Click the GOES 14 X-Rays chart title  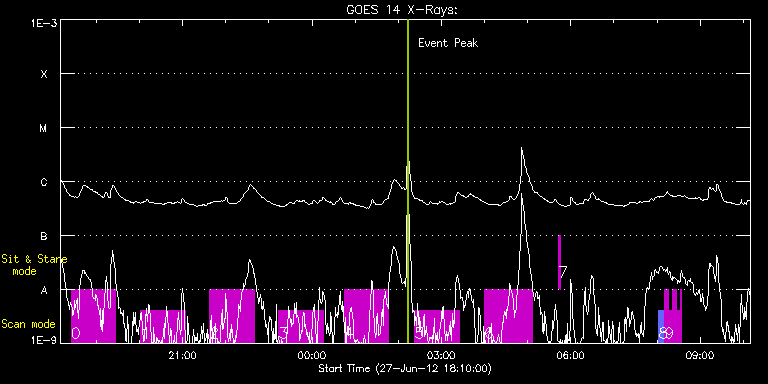pos(402,10)
